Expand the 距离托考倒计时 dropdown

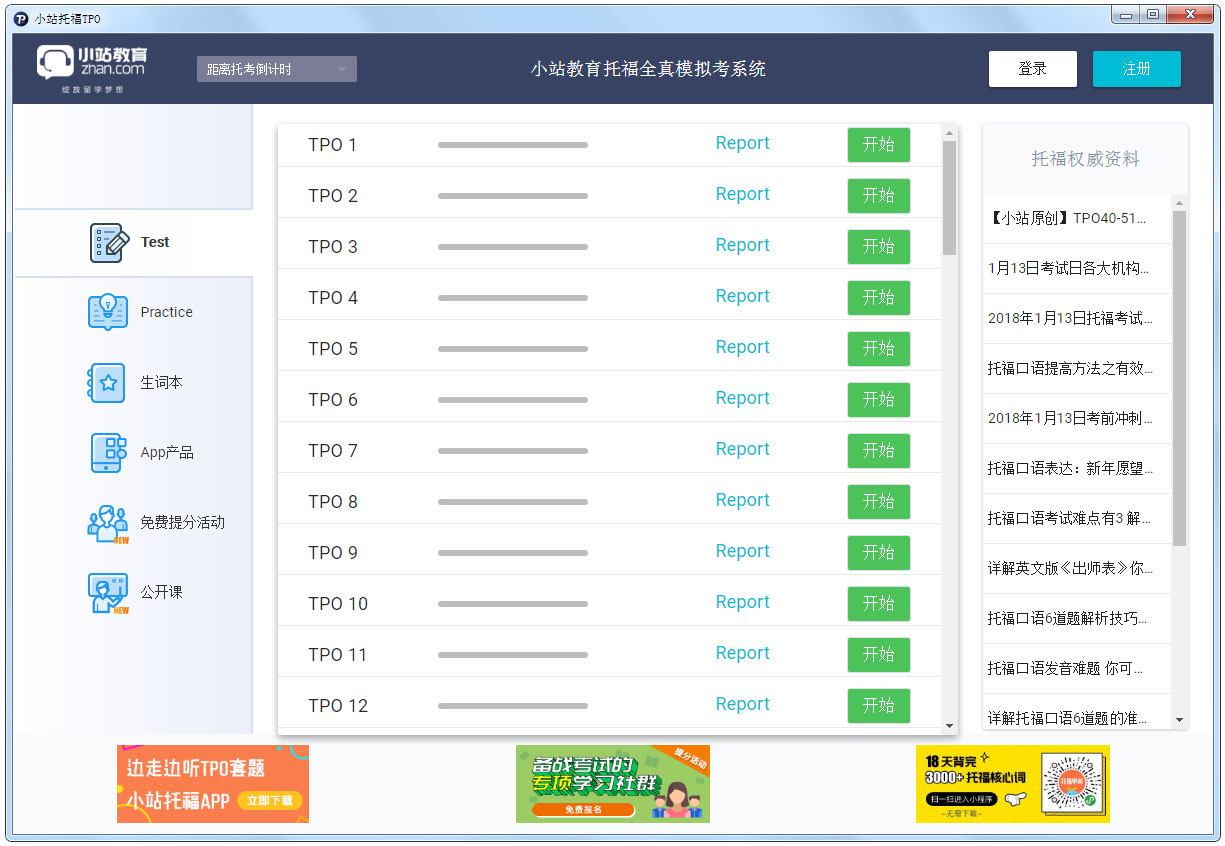point(277,69)
